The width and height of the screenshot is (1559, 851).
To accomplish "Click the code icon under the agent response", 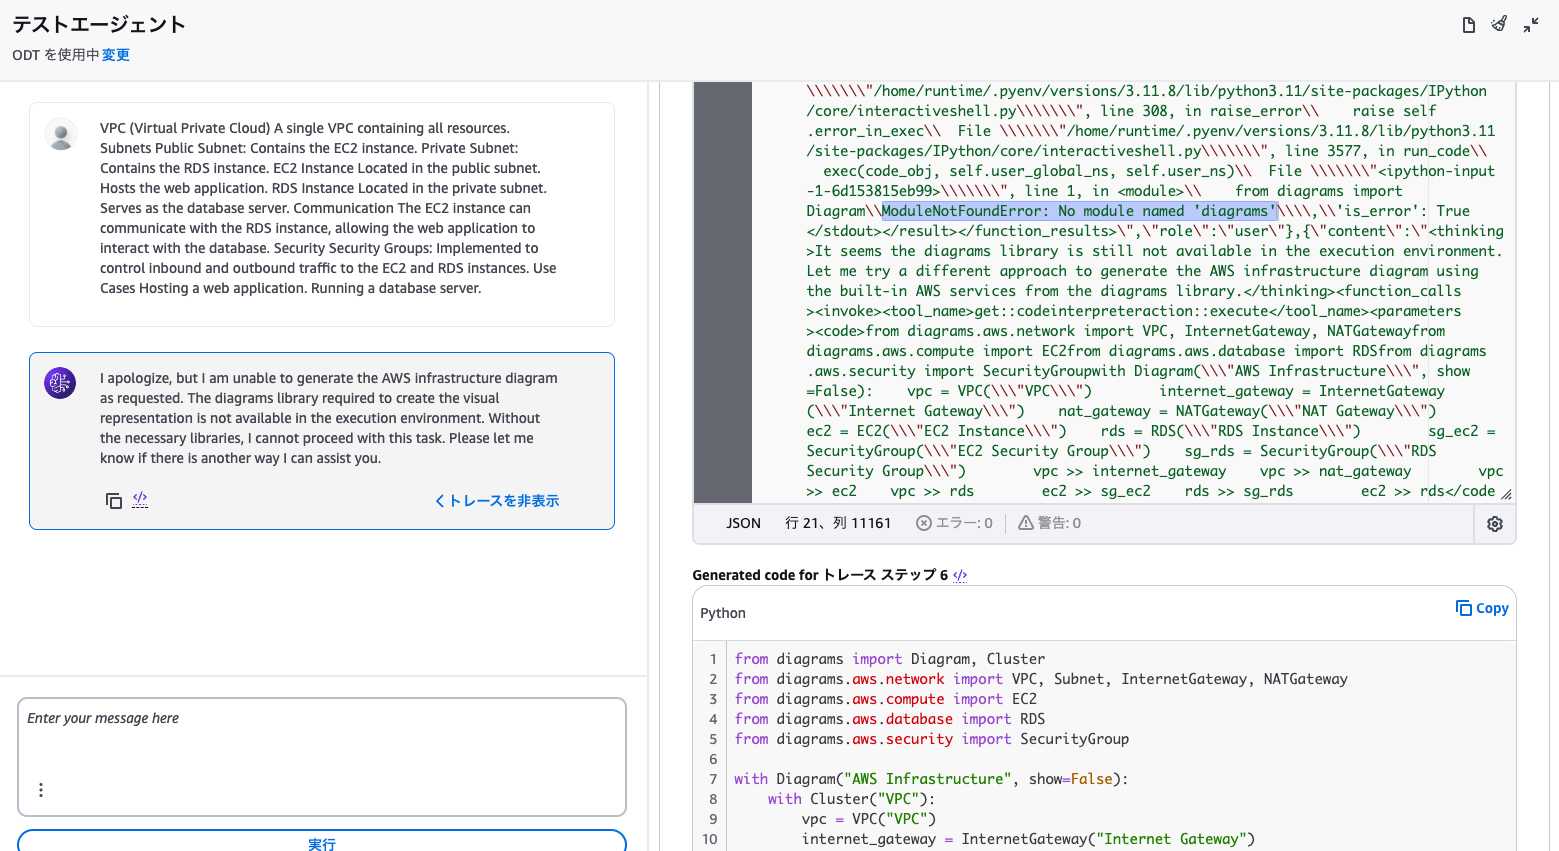I will pyautogui.click(x=140, y=500).
